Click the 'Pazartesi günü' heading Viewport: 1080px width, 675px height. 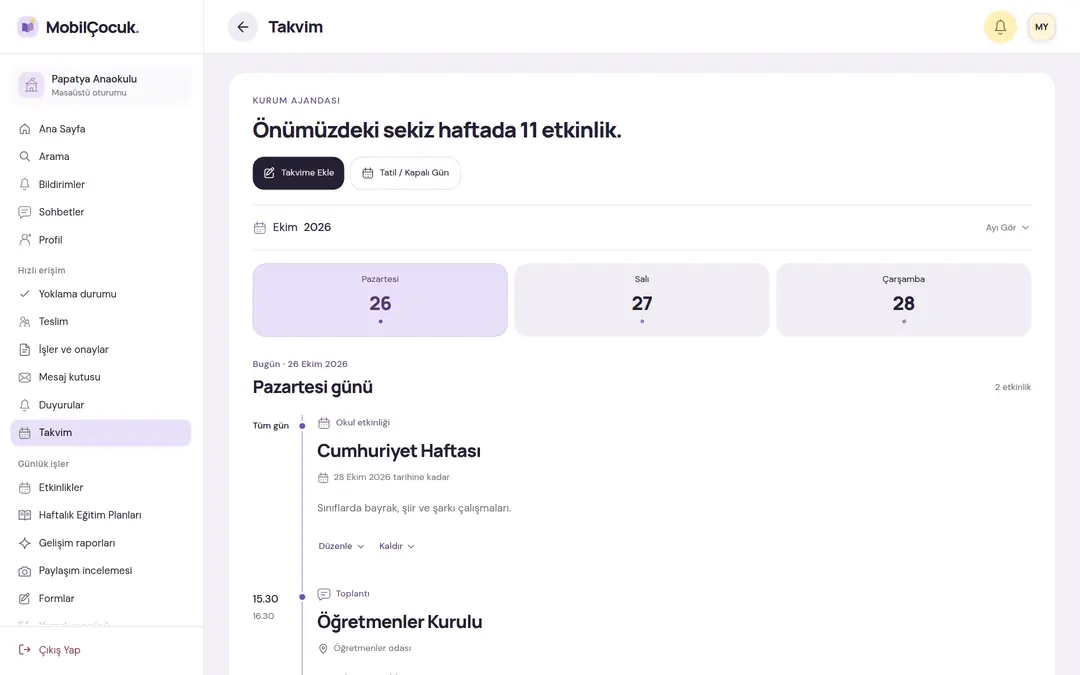313,387
